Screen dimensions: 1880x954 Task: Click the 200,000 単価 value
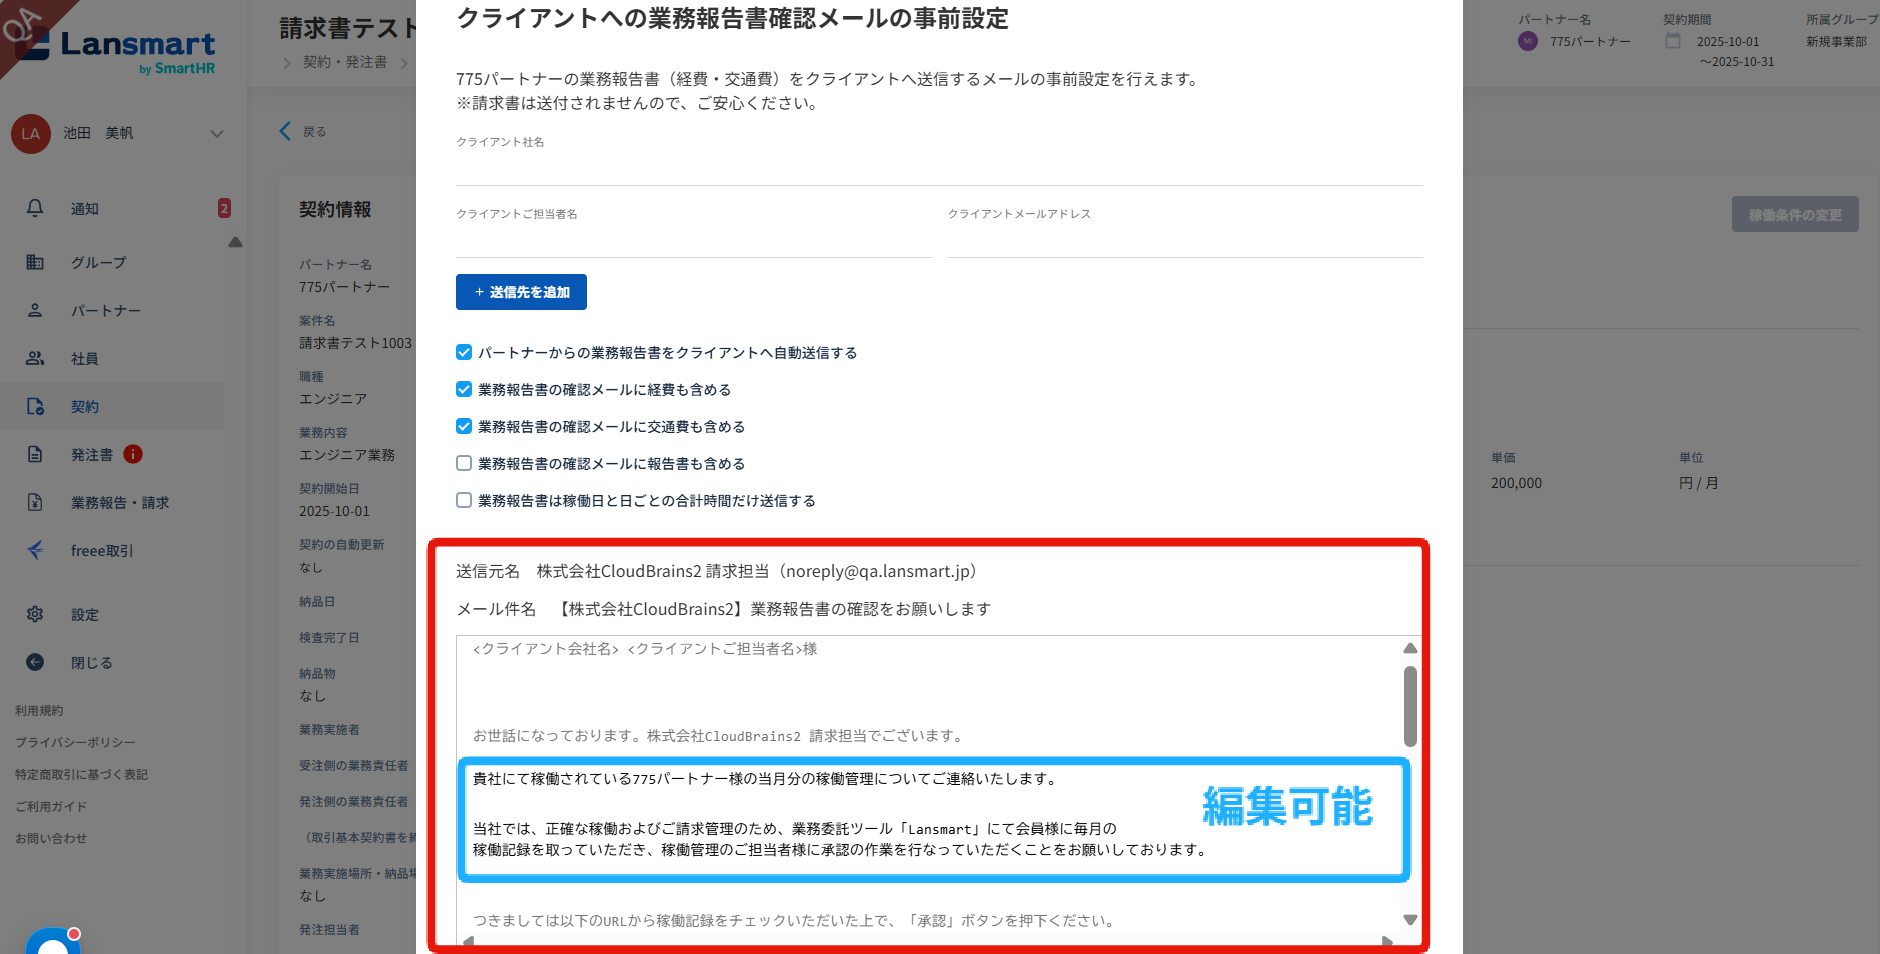(x=1516, y=483)
